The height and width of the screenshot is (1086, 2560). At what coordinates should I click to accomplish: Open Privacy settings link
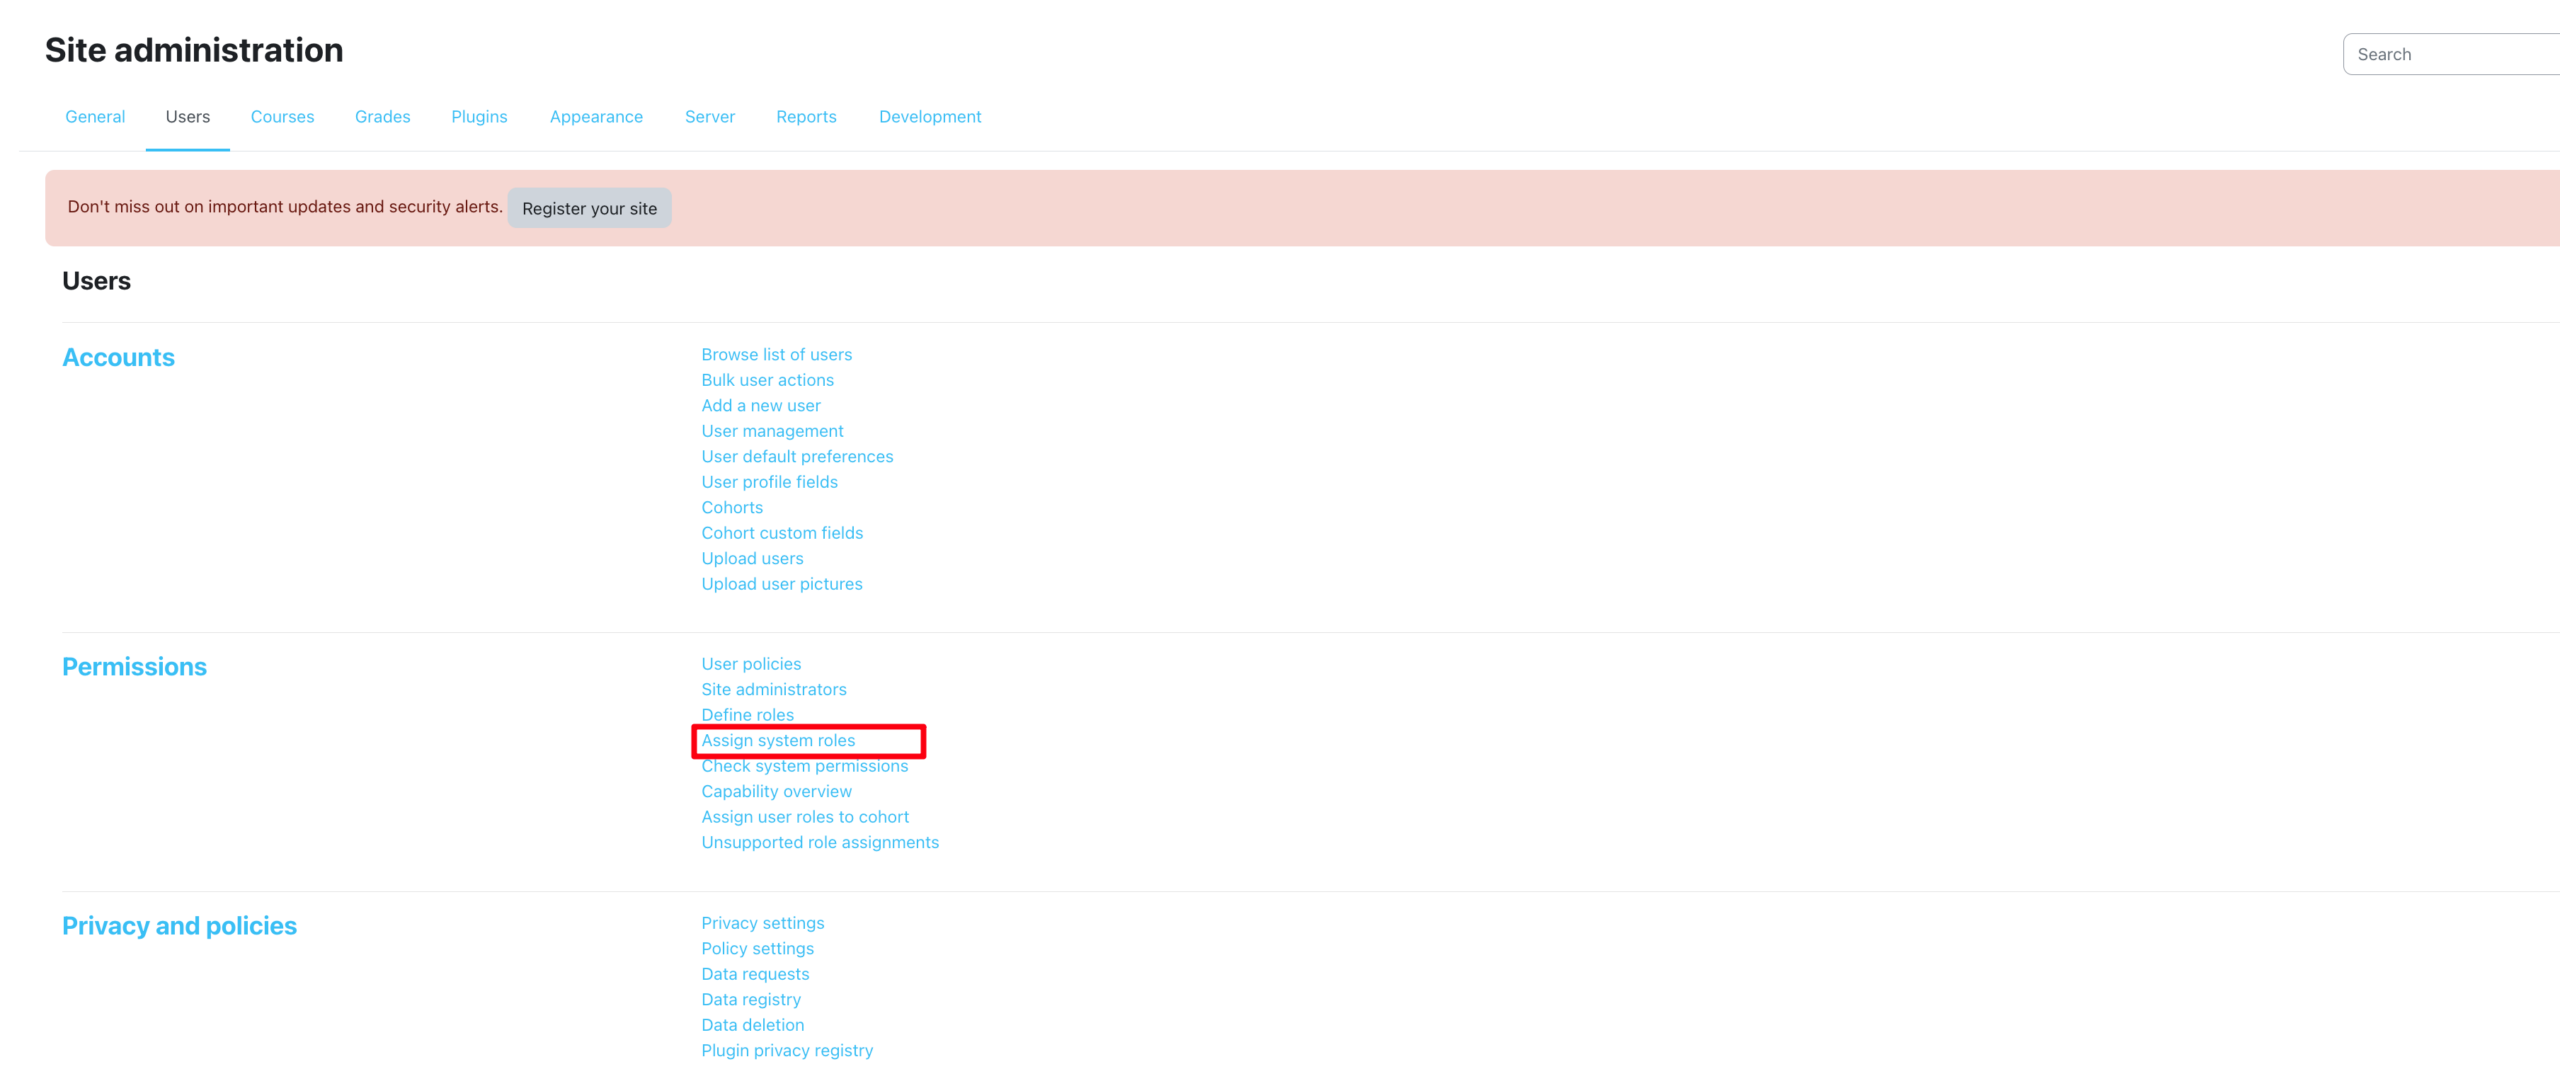coord(762,923)
